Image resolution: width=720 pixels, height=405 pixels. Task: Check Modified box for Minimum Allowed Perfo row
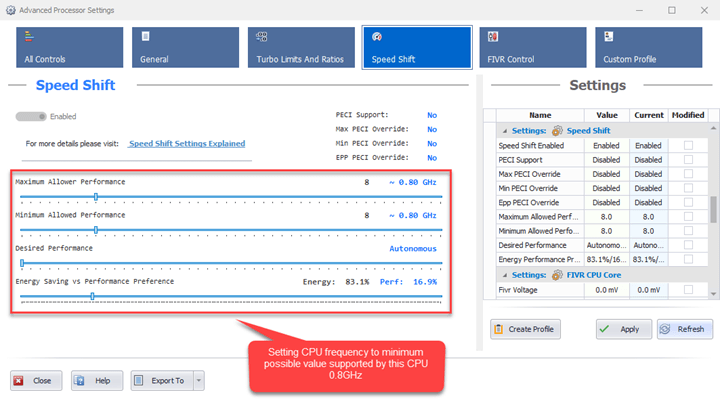(688, 231)
